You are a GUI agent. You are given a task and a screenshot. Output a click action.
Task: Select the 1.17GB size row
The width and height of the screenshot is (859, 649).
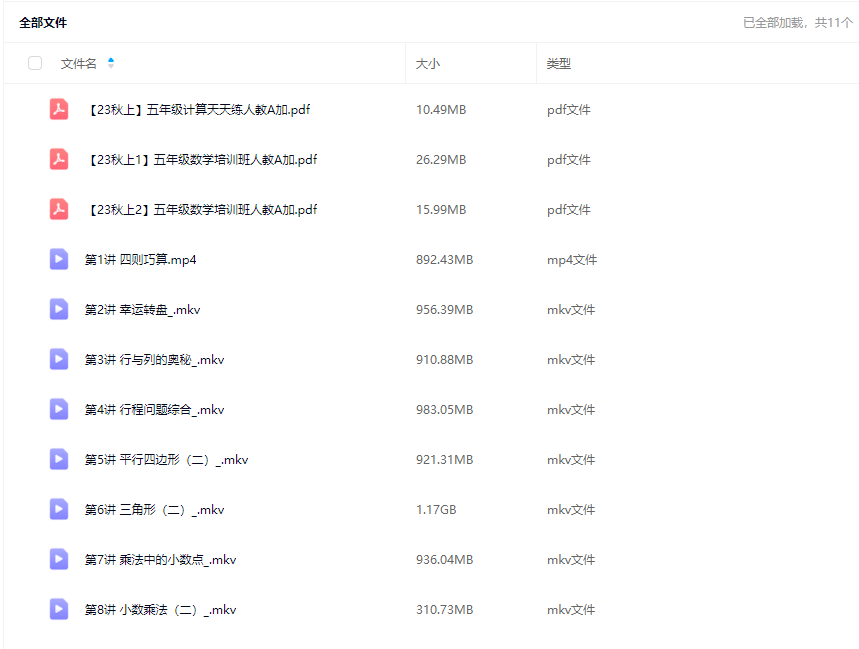pyautogui.click(x=436, y=510)
